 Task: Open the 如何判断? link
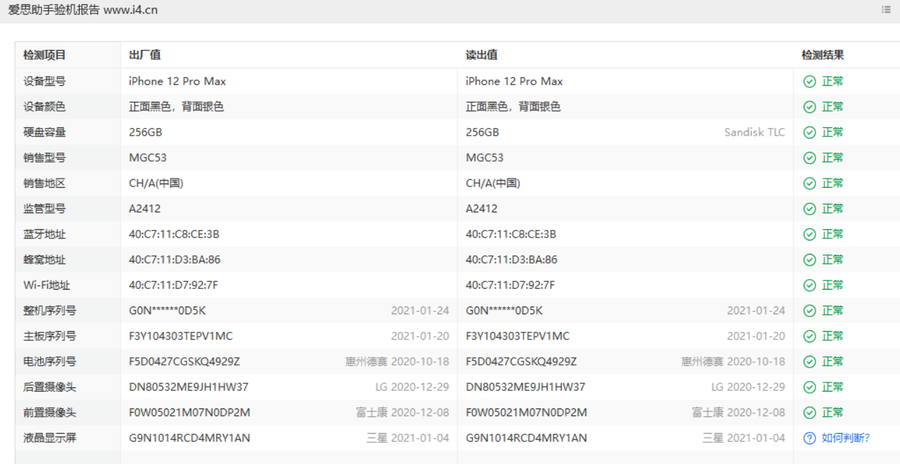click(x=845, y=438)
